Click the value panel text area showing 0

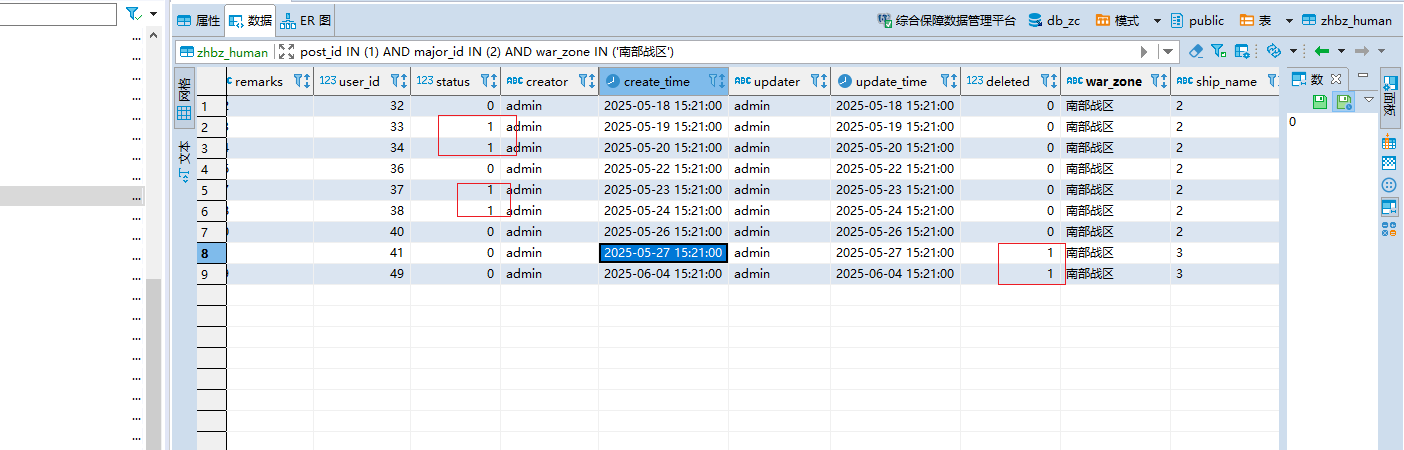pyautogui.click(x=1331, y=280)
